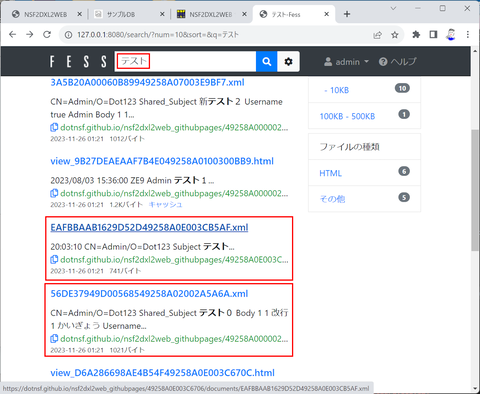Screen dimensions: 480x394
Task: Filter file type HTML
Action: 330,173
